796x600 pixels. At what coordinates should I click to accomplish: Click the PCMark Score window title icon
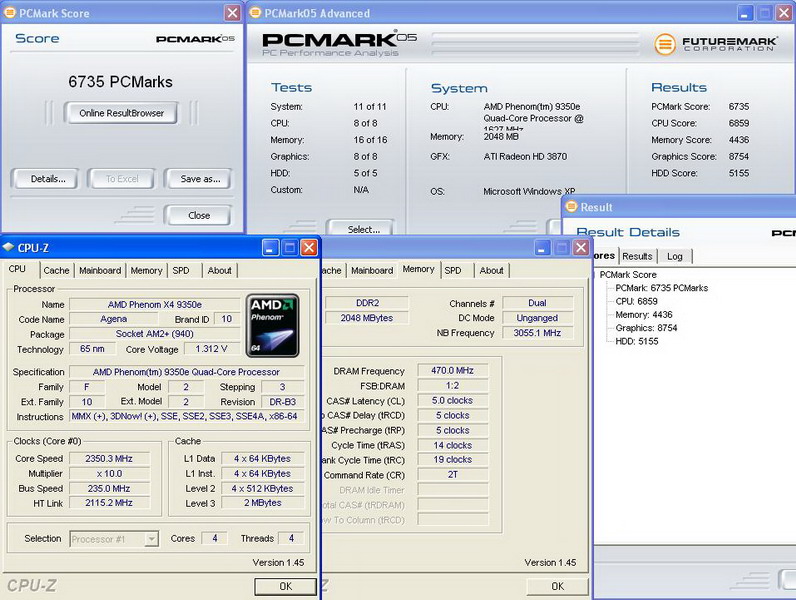point(10,13)
